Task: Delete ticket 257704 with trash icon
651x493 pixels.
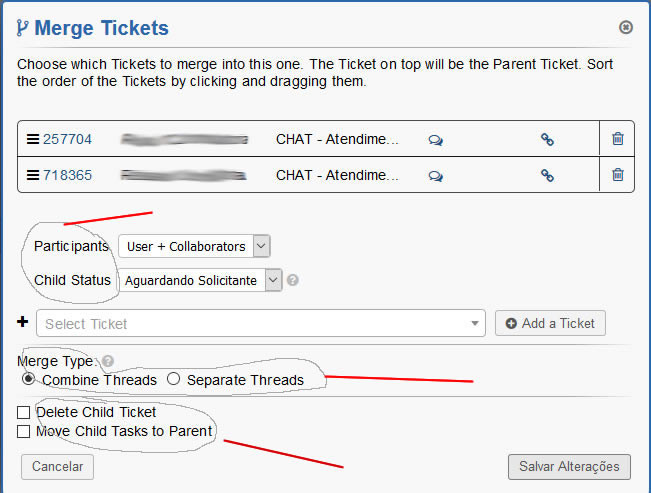Action: coord(617,139)
